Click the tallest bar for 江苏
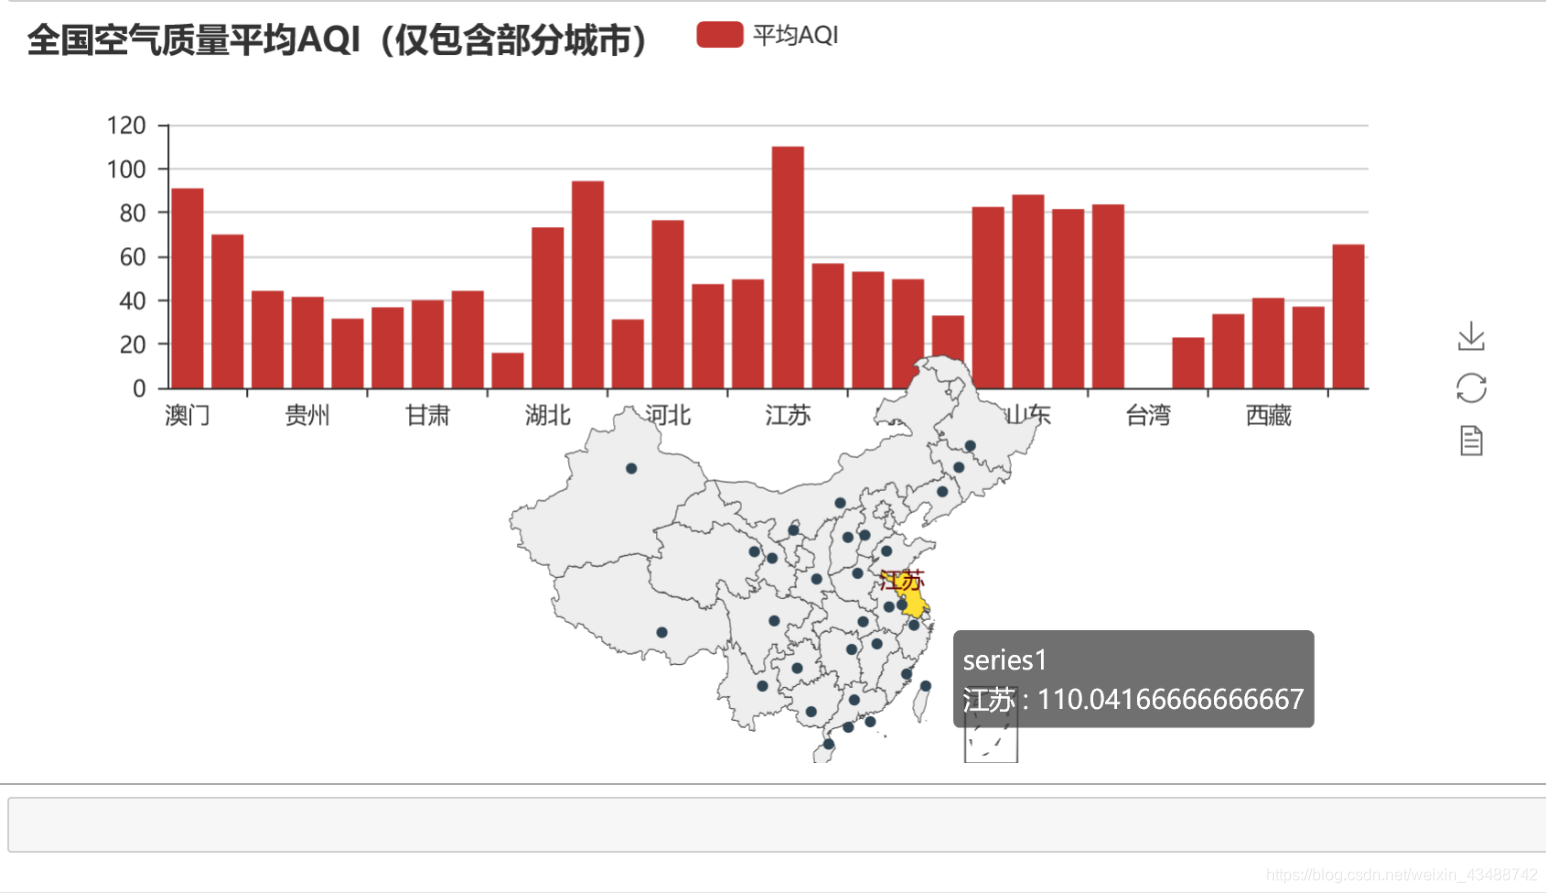 (788, 267)
